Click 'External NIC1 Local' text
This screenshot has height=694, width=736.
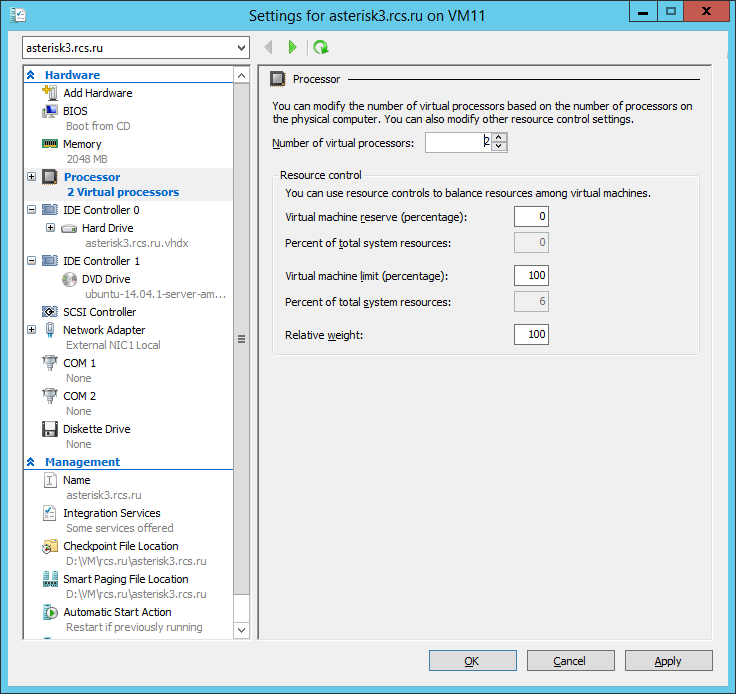tap(113, 345)
